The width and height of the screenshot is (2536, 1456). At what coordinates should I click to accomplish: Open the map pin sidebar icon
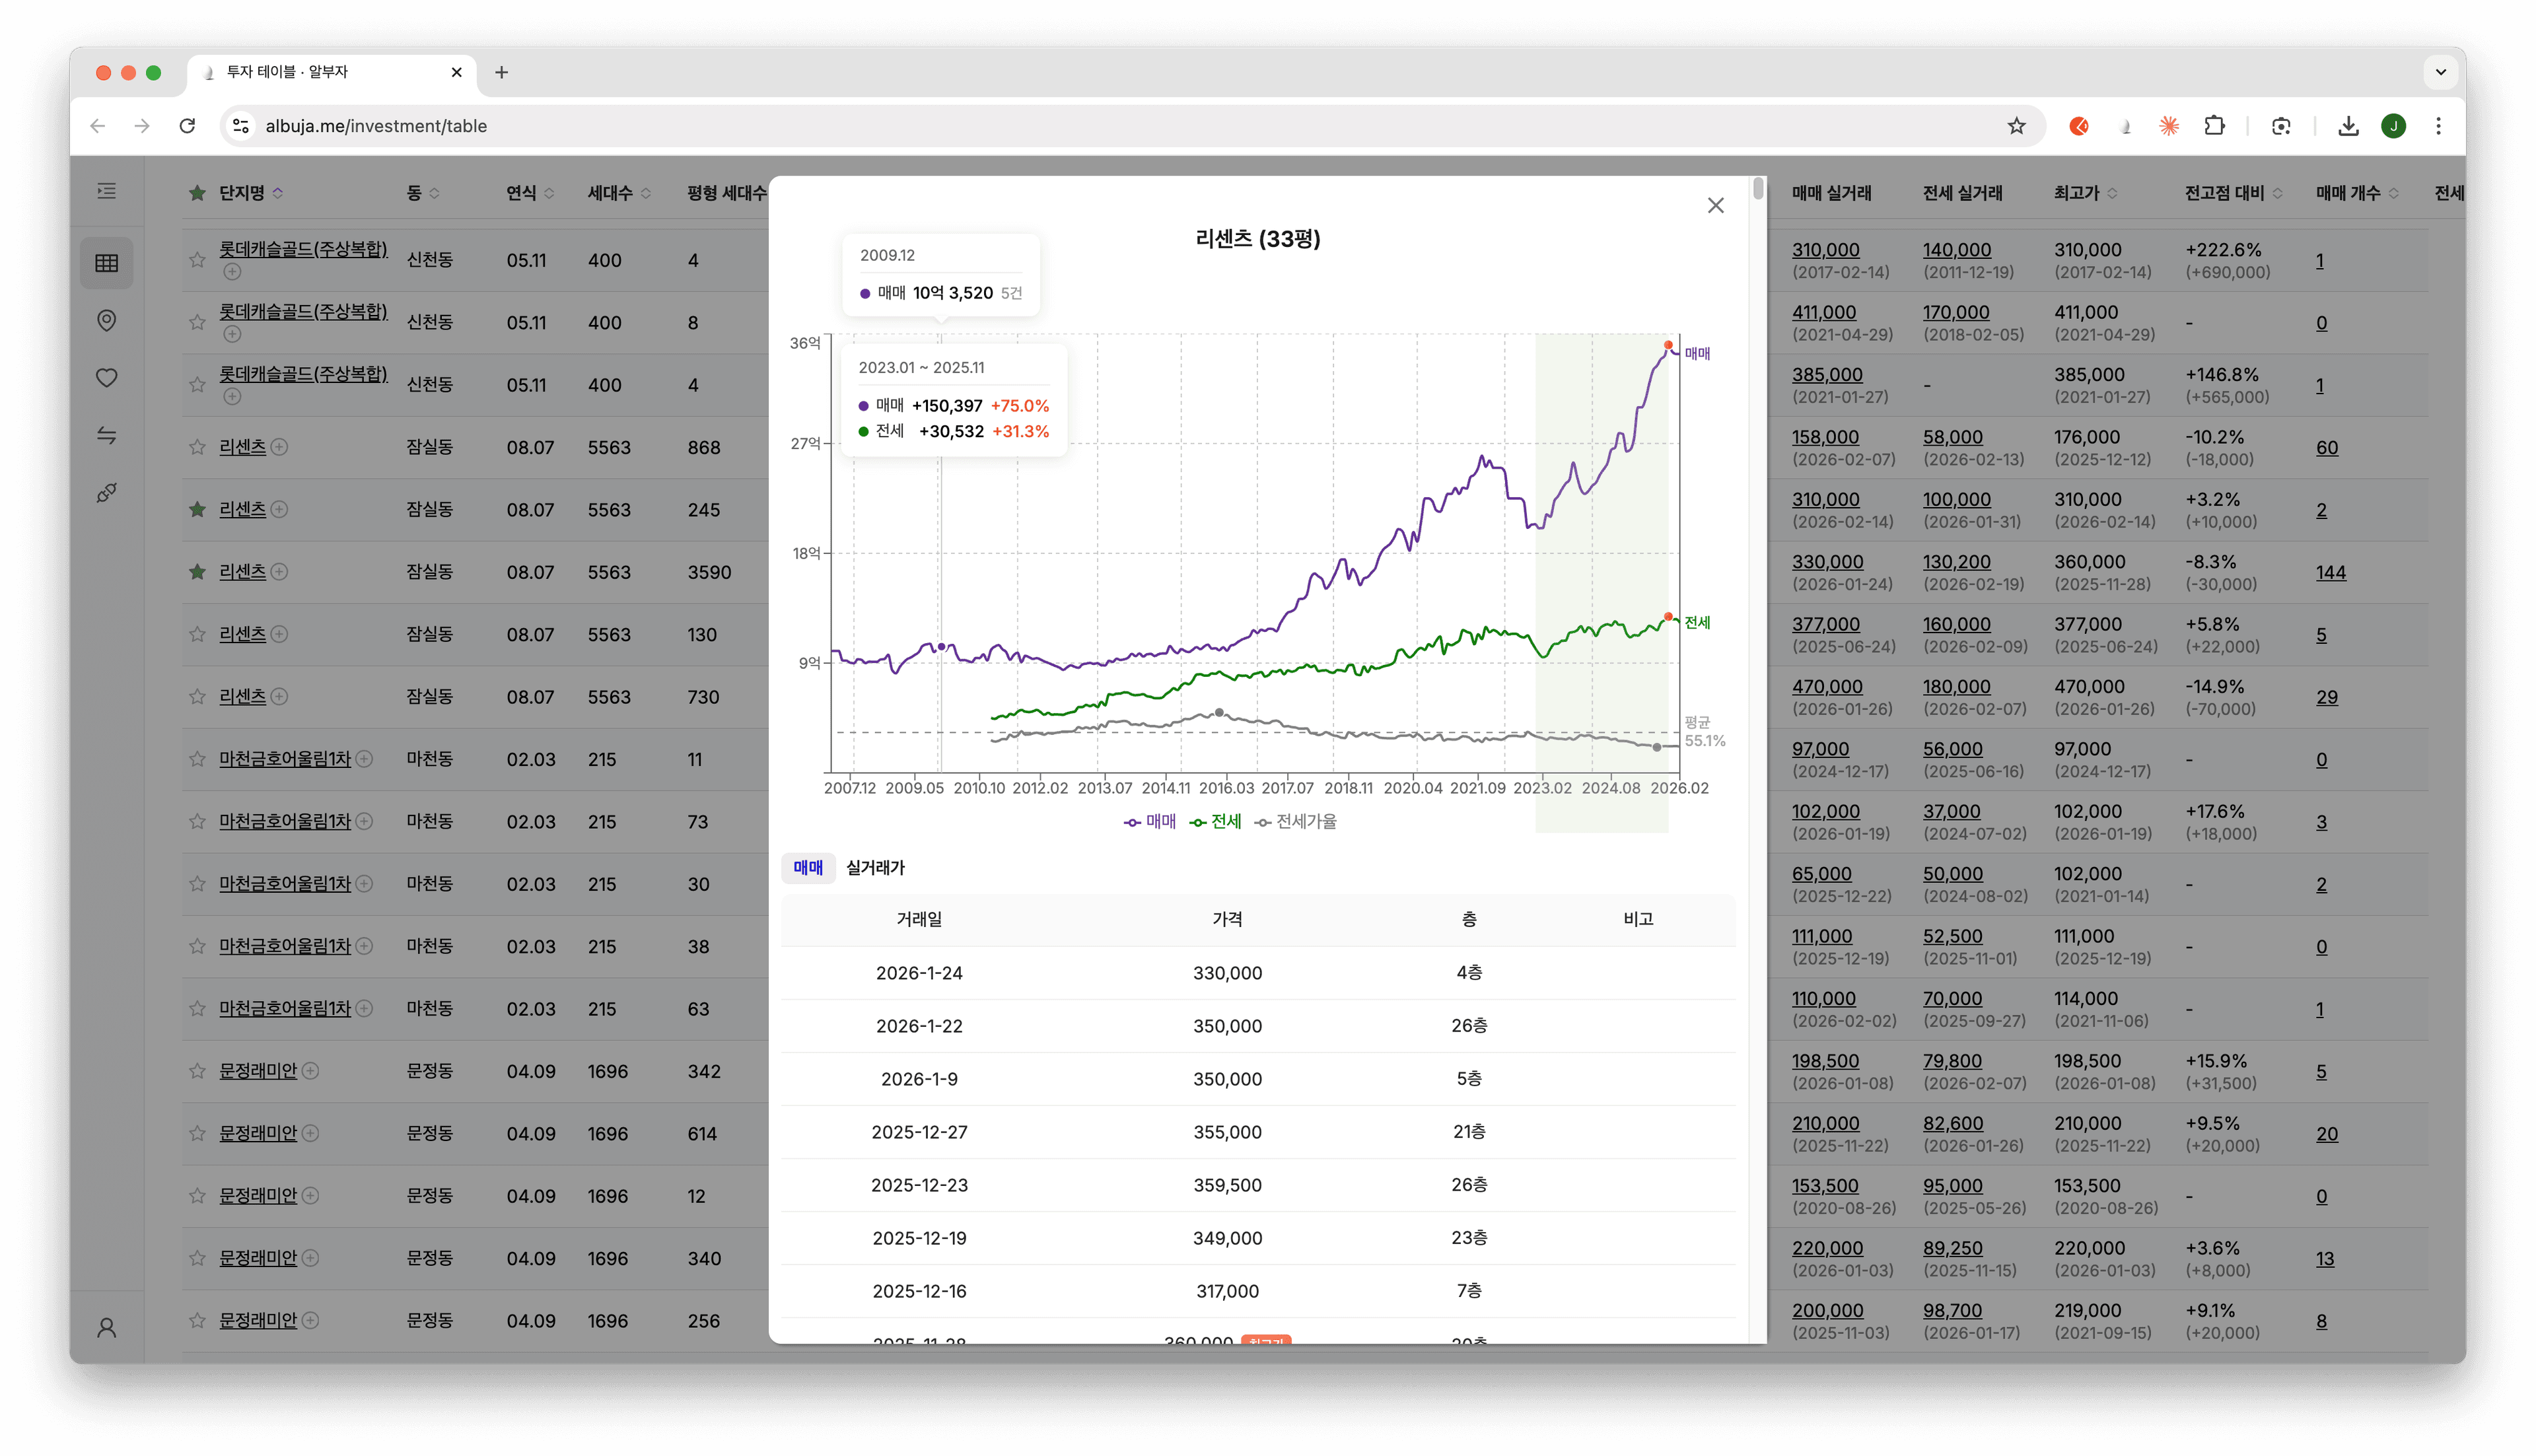click(107, 320)
